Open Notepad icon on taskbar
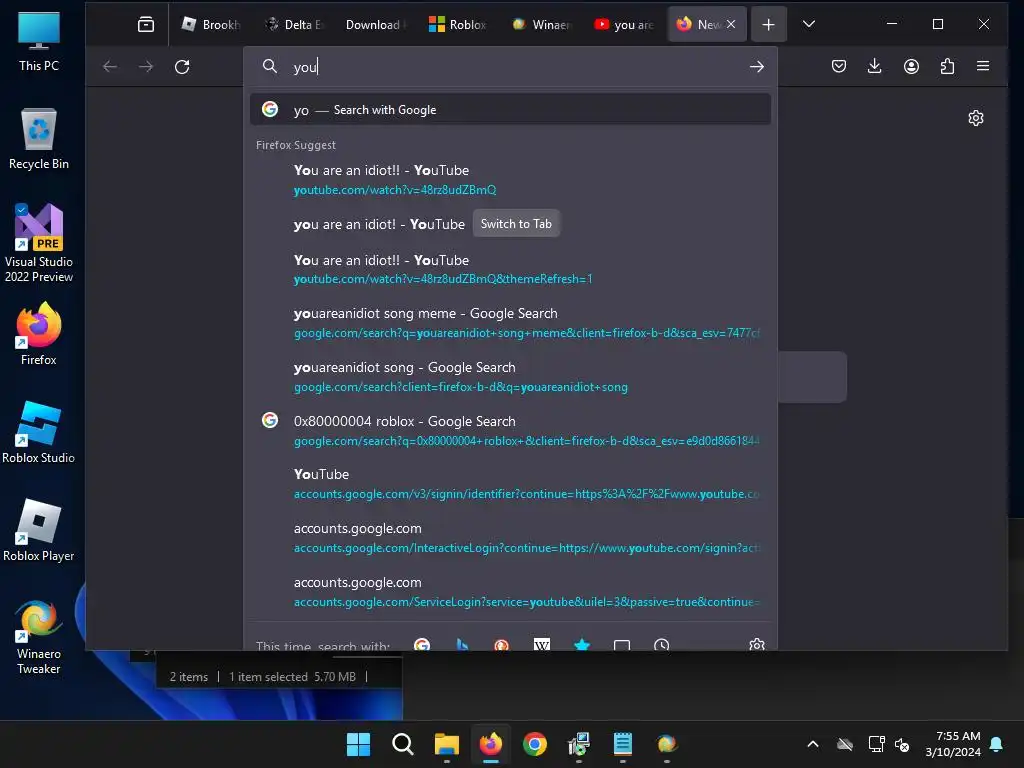The width and height of the screenshot is (1024, 768). click(x=622, y=744)
